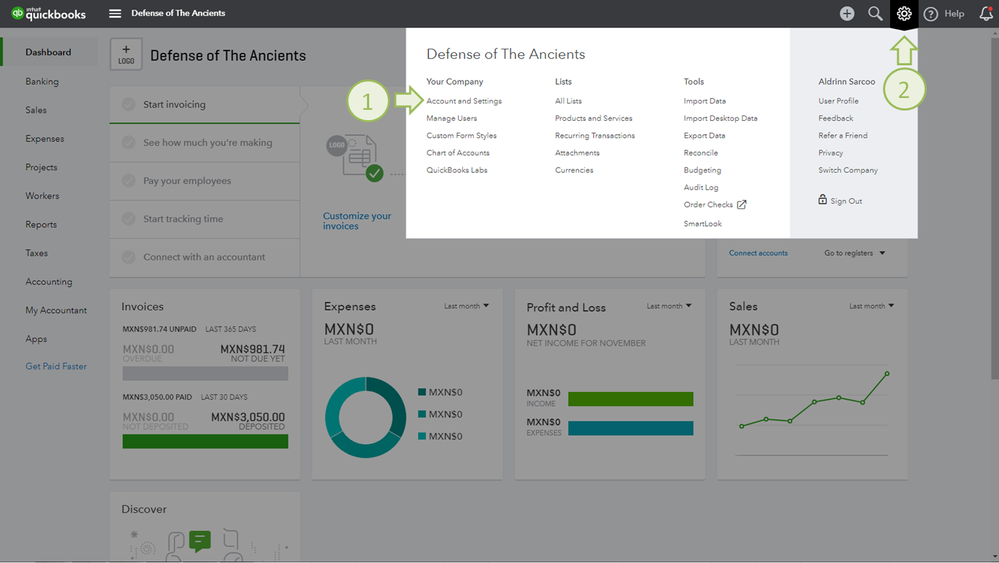Screen dimensions: 999x563
Task: Open Projects in the sidebar
Action: pyautogui.click(x=41, y=167)
